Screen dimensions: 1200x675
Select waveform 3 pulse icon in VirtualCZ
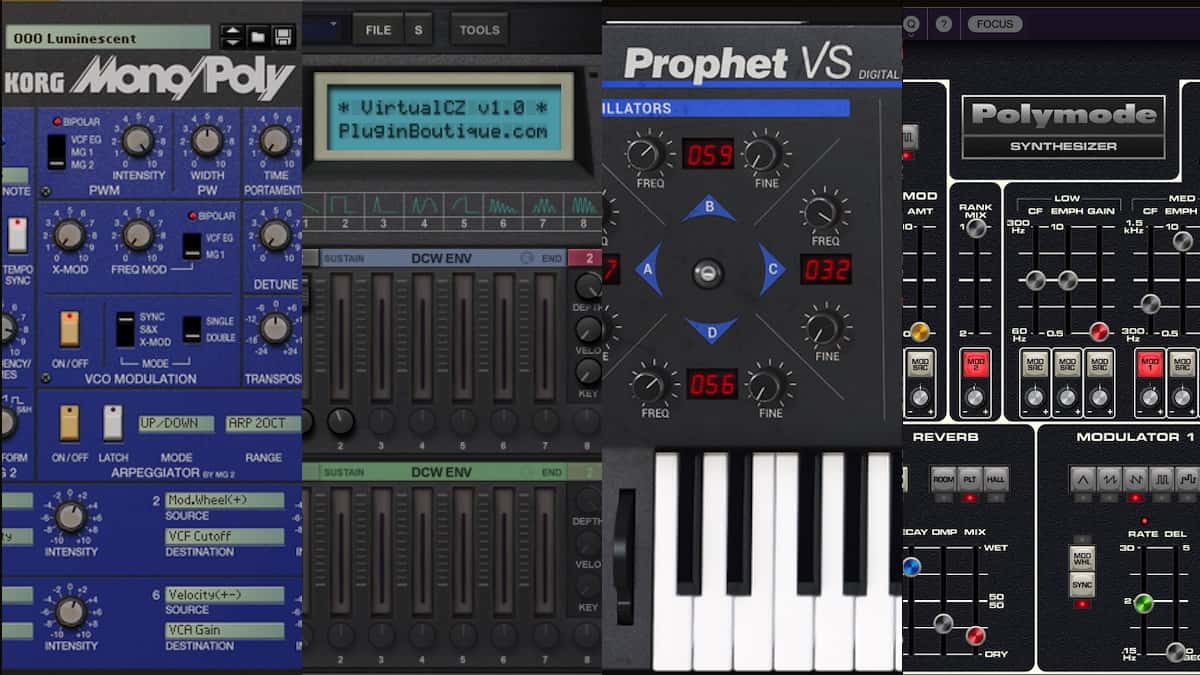click(383, 205)
